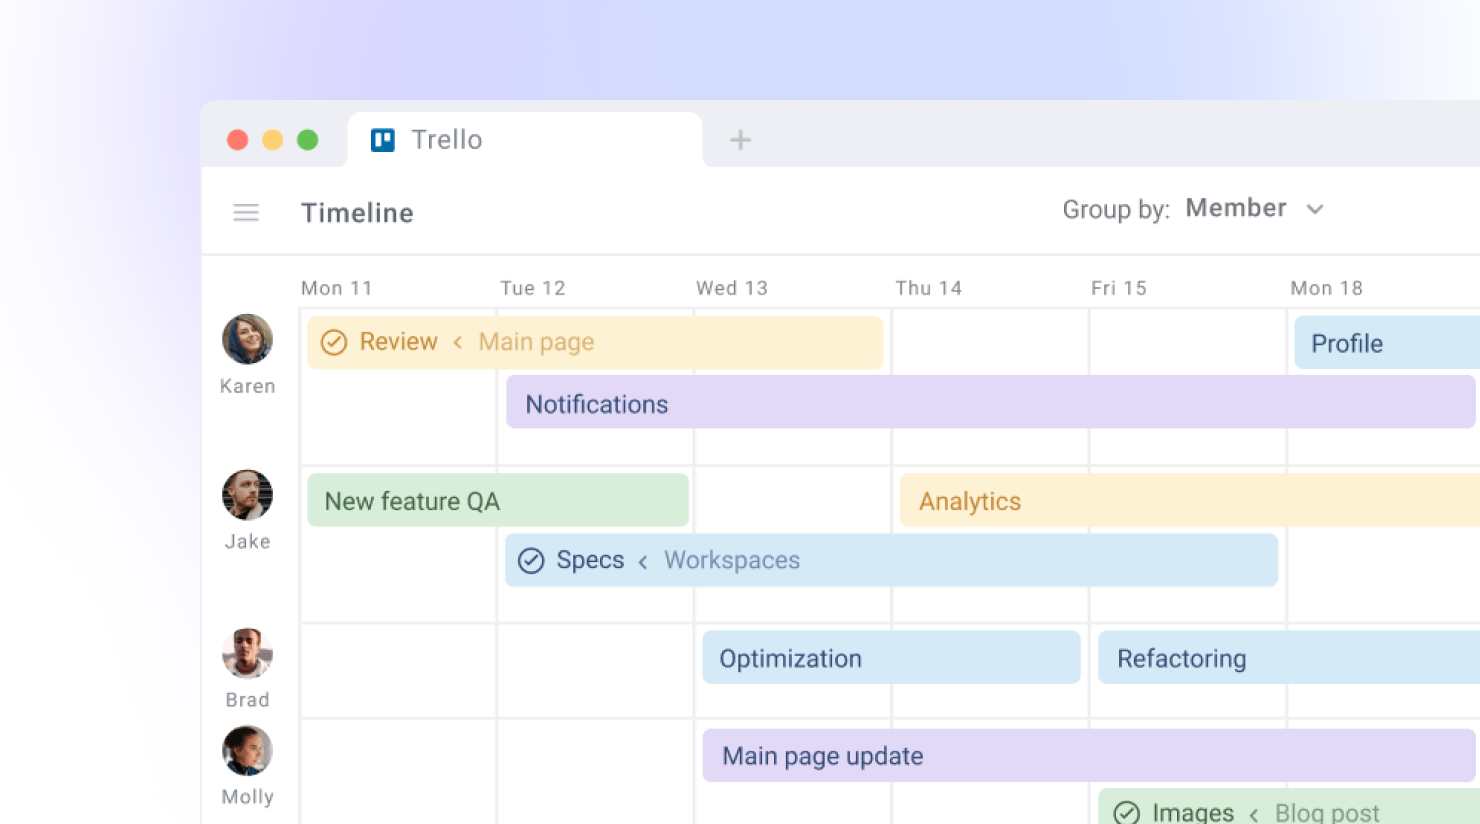Viewport: 1480px width, 824px height.
Task: Switch to the Trello browser tab
Action: (x=525, y=140)
